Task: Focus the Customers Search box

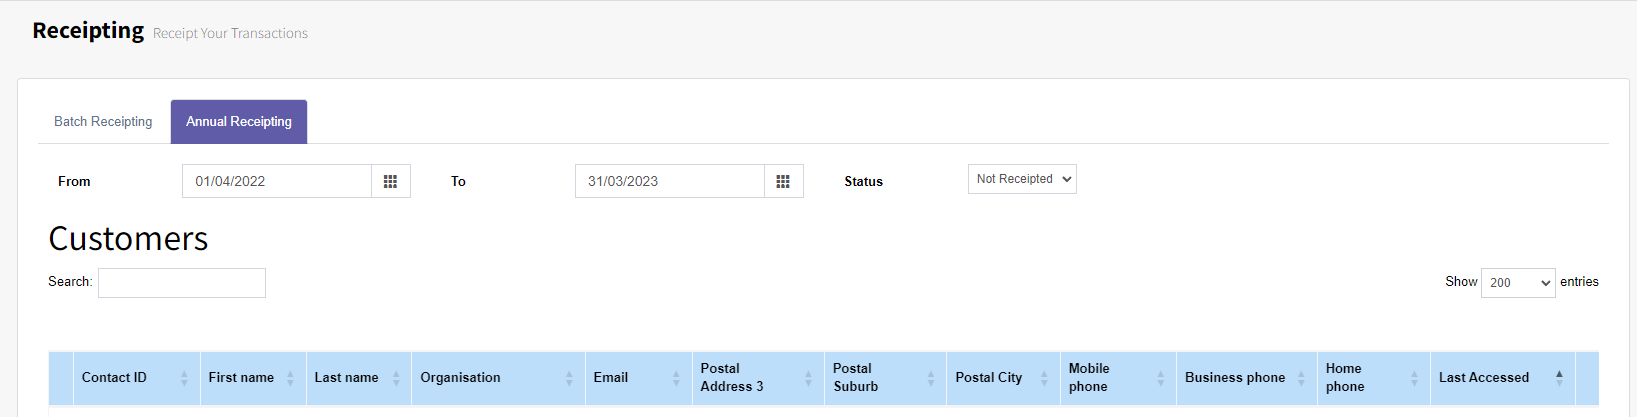Action: (x=182, y=283)
